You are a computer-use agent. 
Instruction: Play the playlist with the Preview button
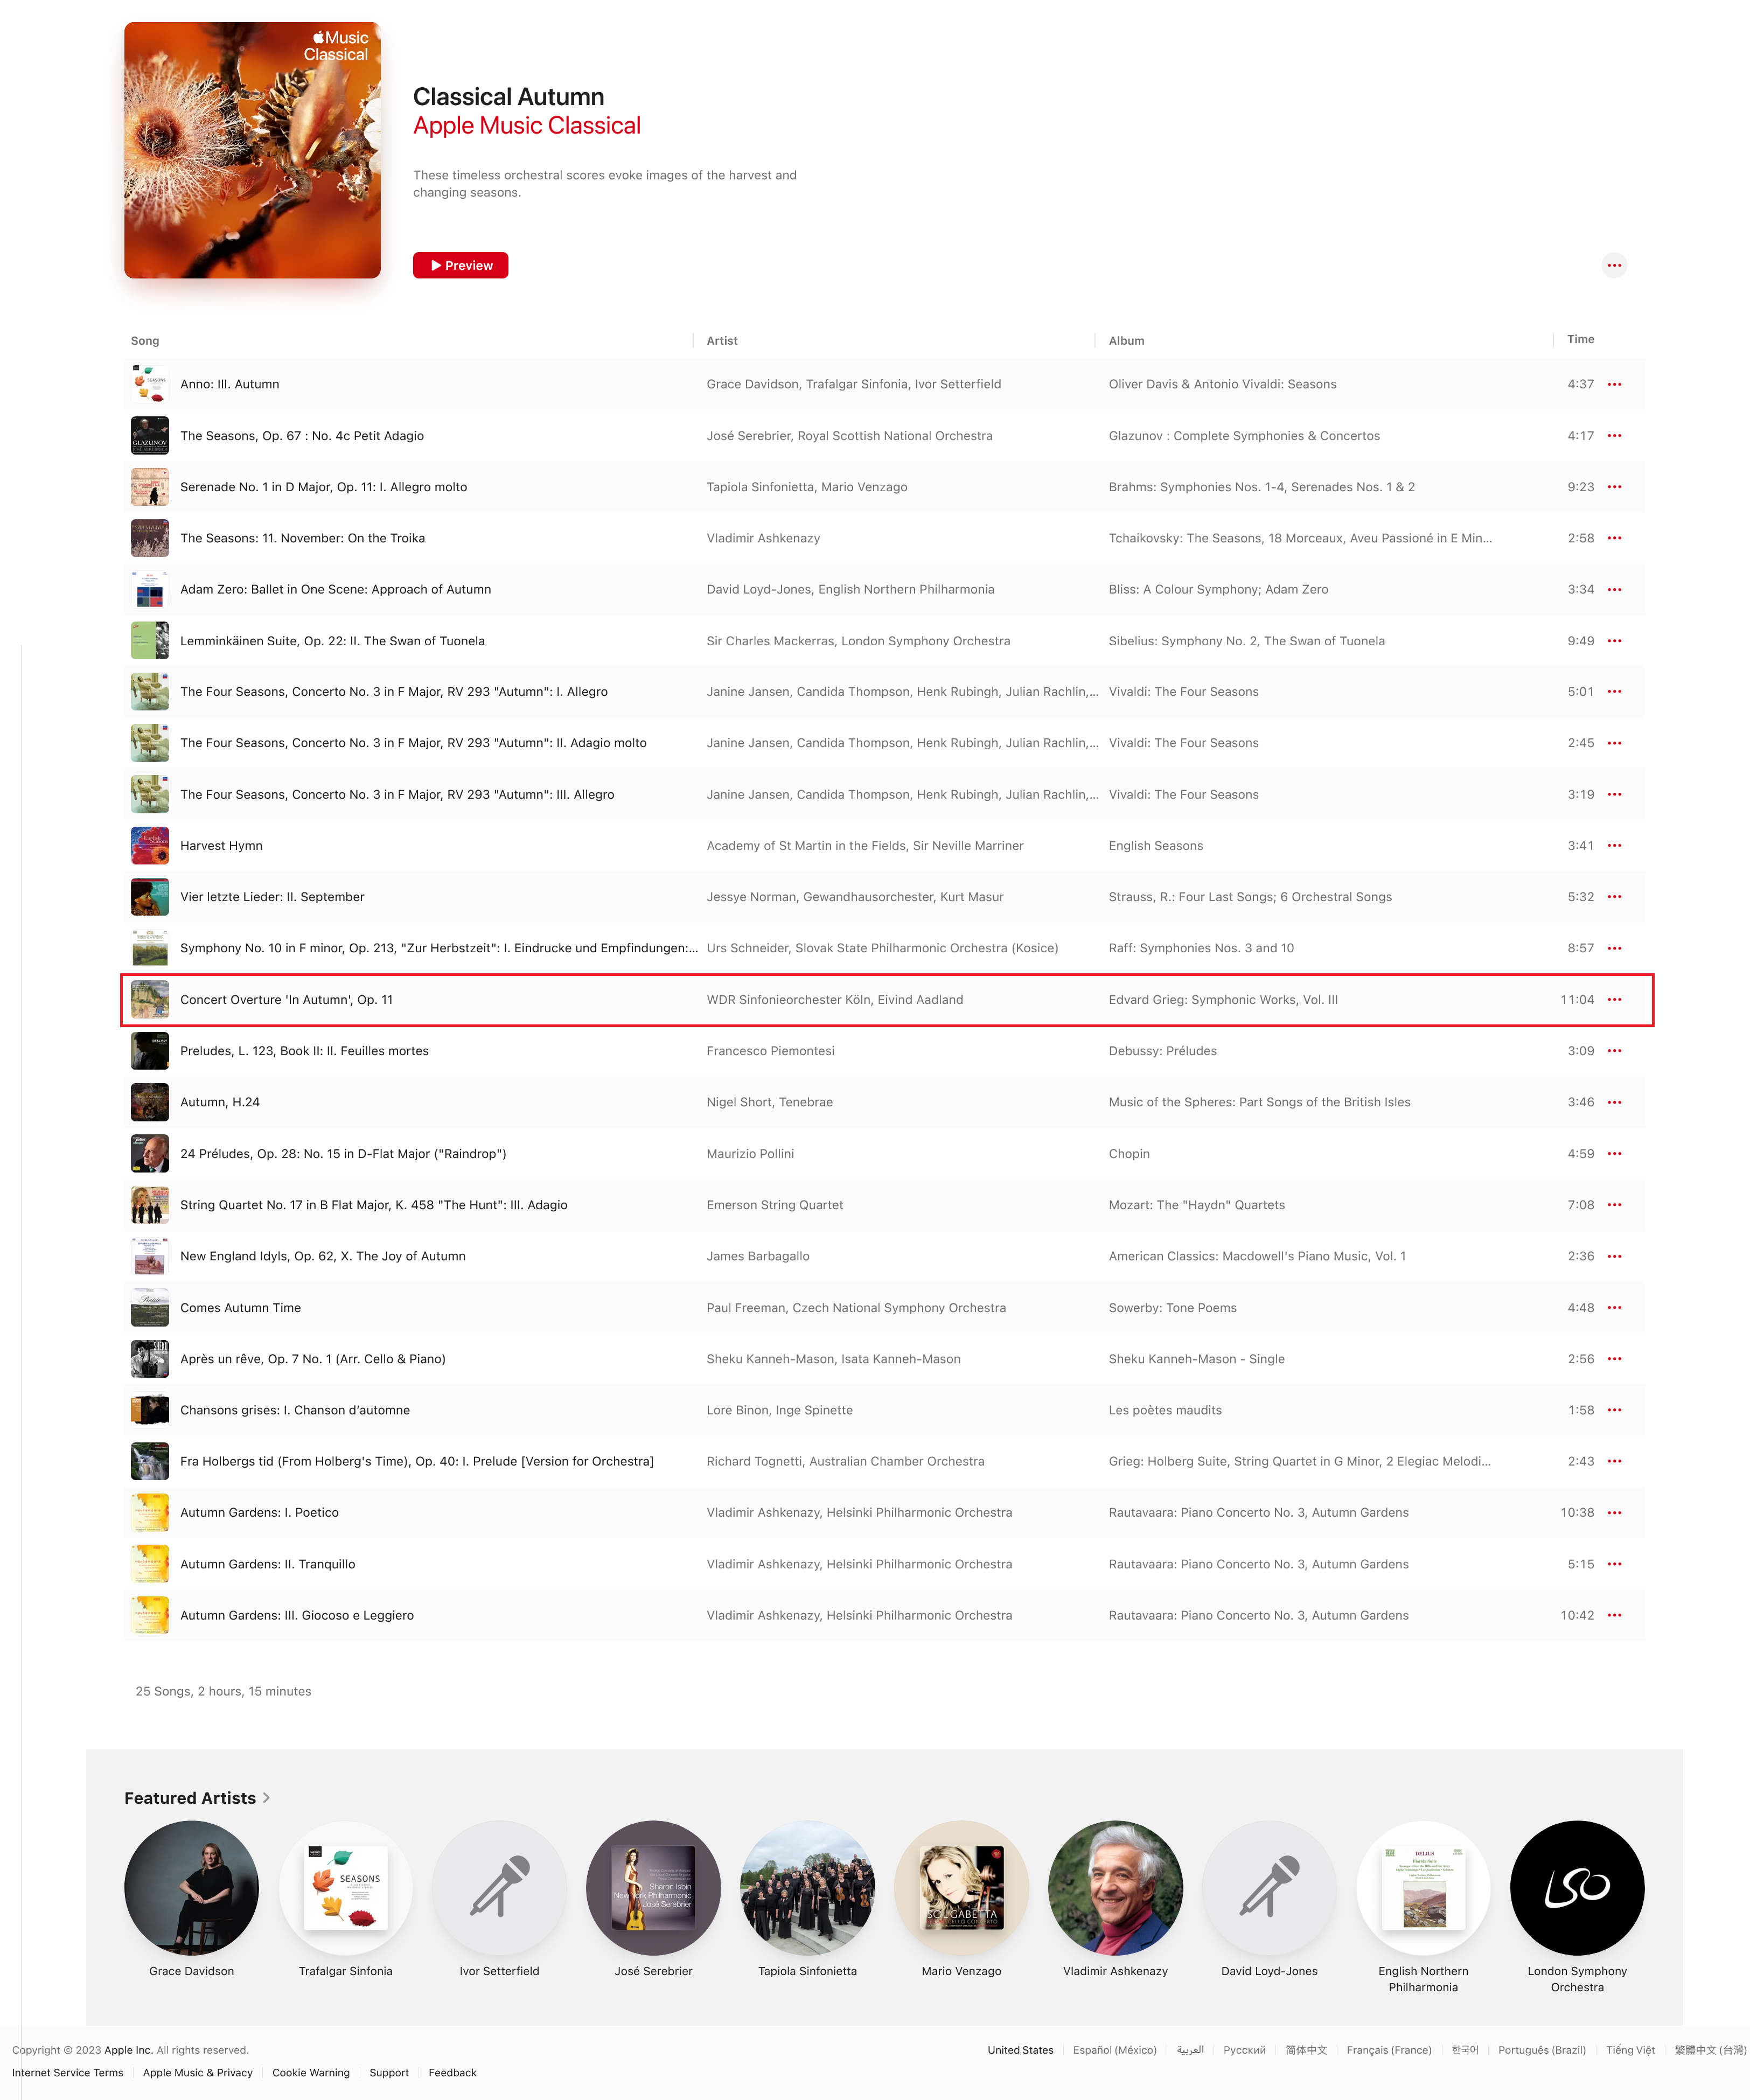(x=460, y=265)
